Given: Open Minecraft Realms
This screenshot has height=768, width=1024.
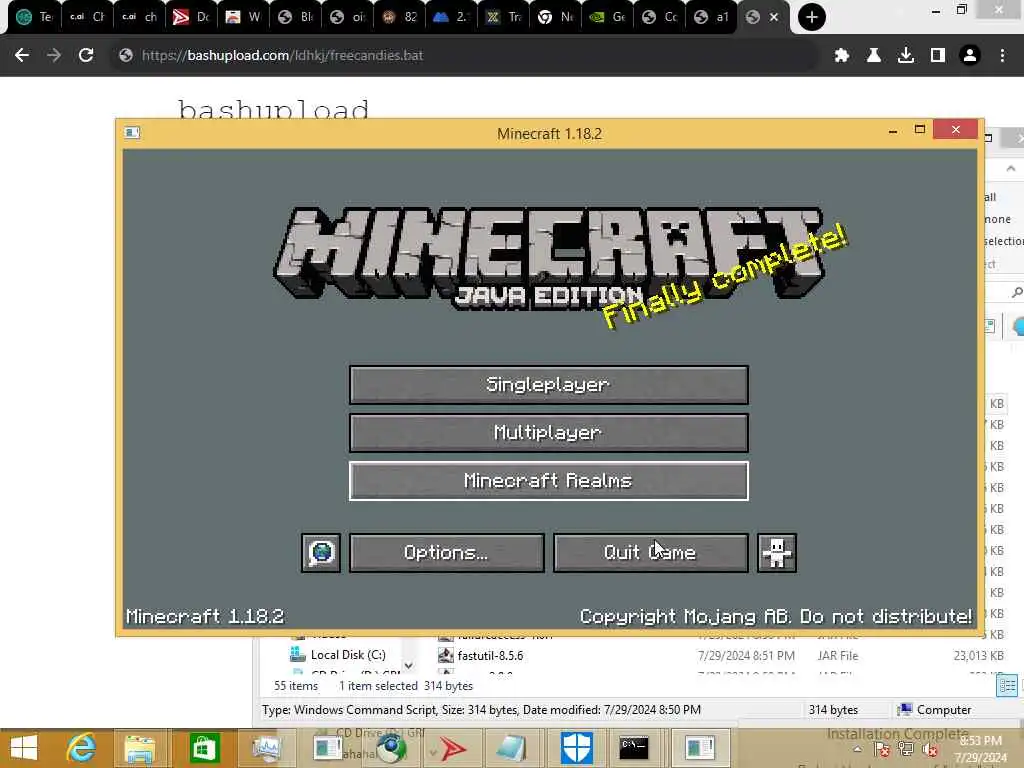Looking at the screenshot, I should coord(549,481).
